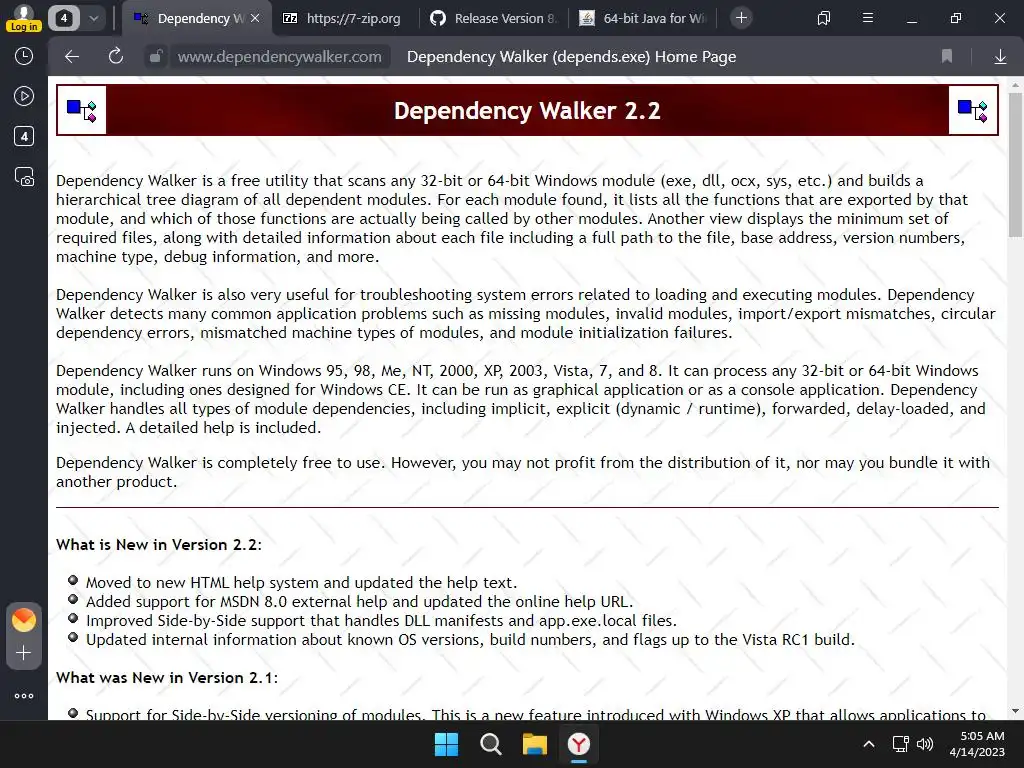1024x768 pixels.
Task: Click 'Moved to new HTML help system' bullet
Action: [301, 583]
